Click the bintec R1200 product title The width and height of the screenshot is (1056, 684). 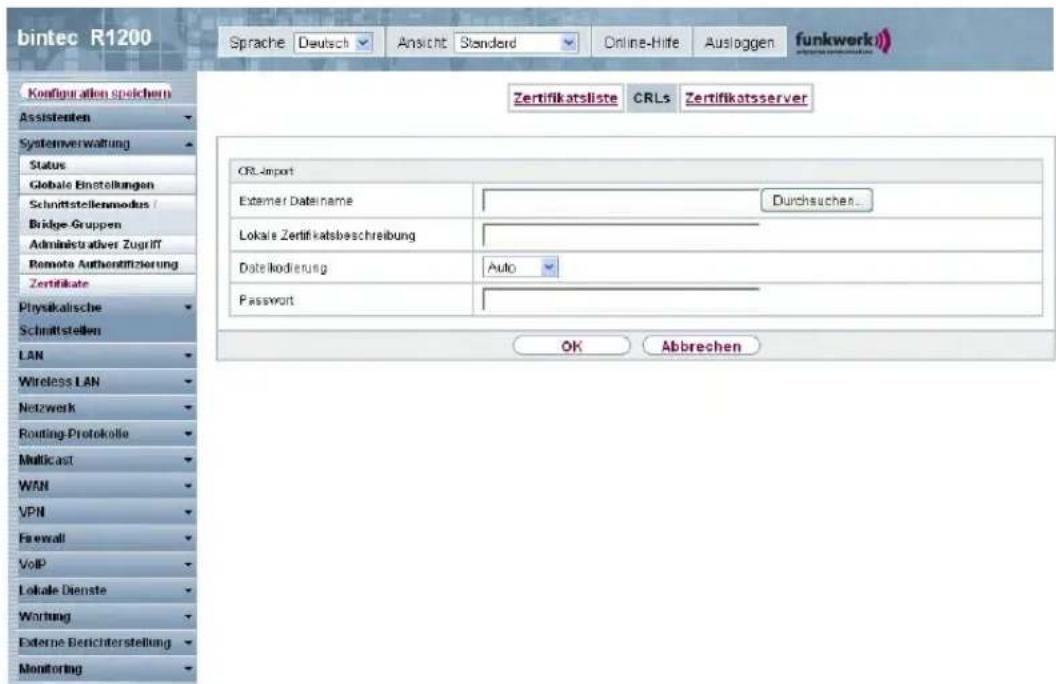(84, 38)
